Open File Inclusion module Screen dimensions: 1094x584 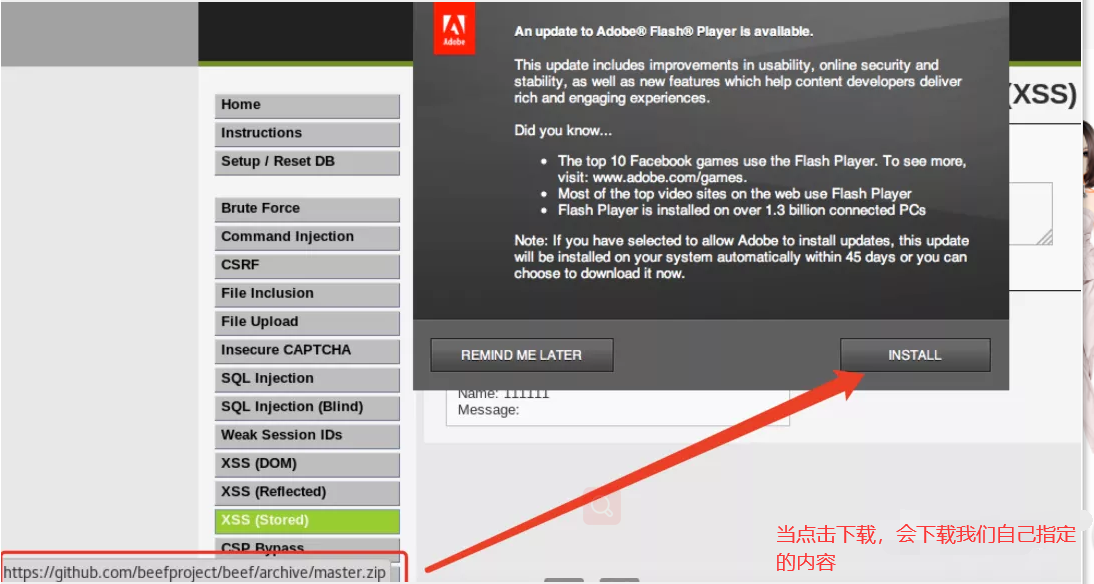point(307,294)
